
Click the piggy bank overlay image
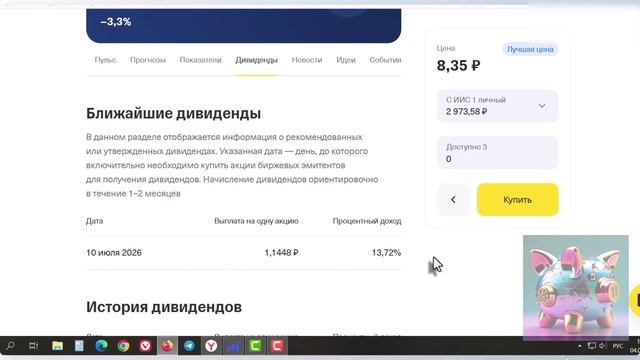[576, 287]
